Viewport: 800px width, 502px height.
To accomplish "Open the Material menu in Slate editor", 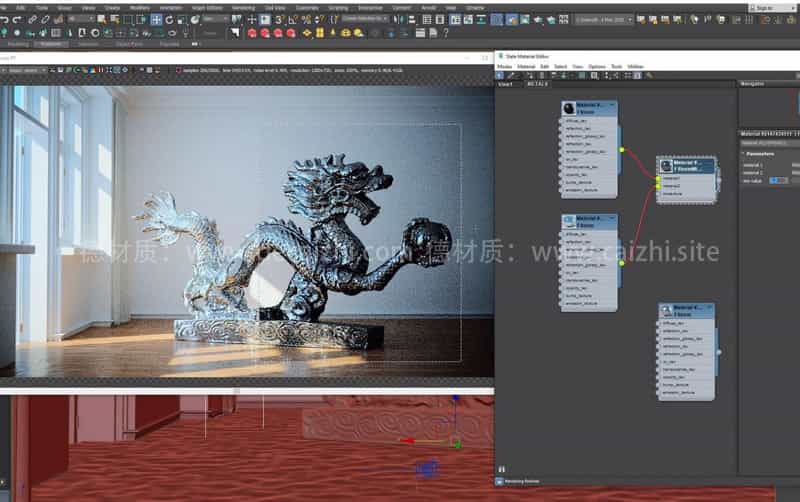I will (526, 66).
